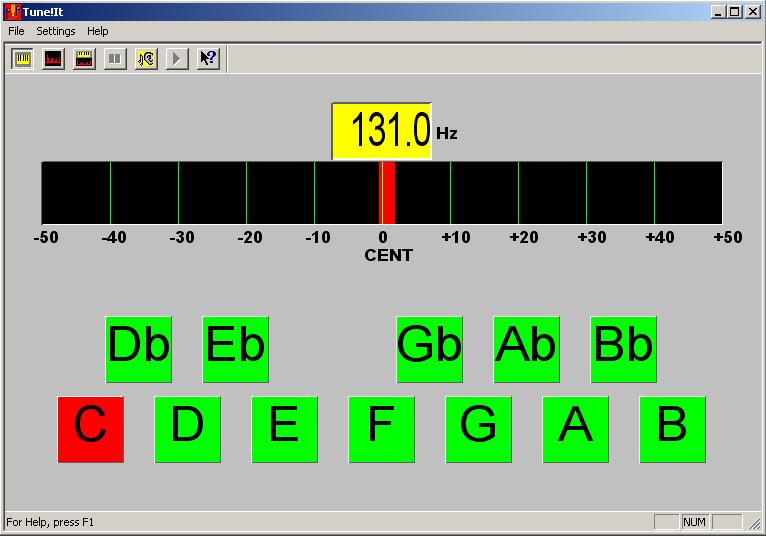766x536 pixels.
Task: Activate the context help pointer icon
Action: 208,59
